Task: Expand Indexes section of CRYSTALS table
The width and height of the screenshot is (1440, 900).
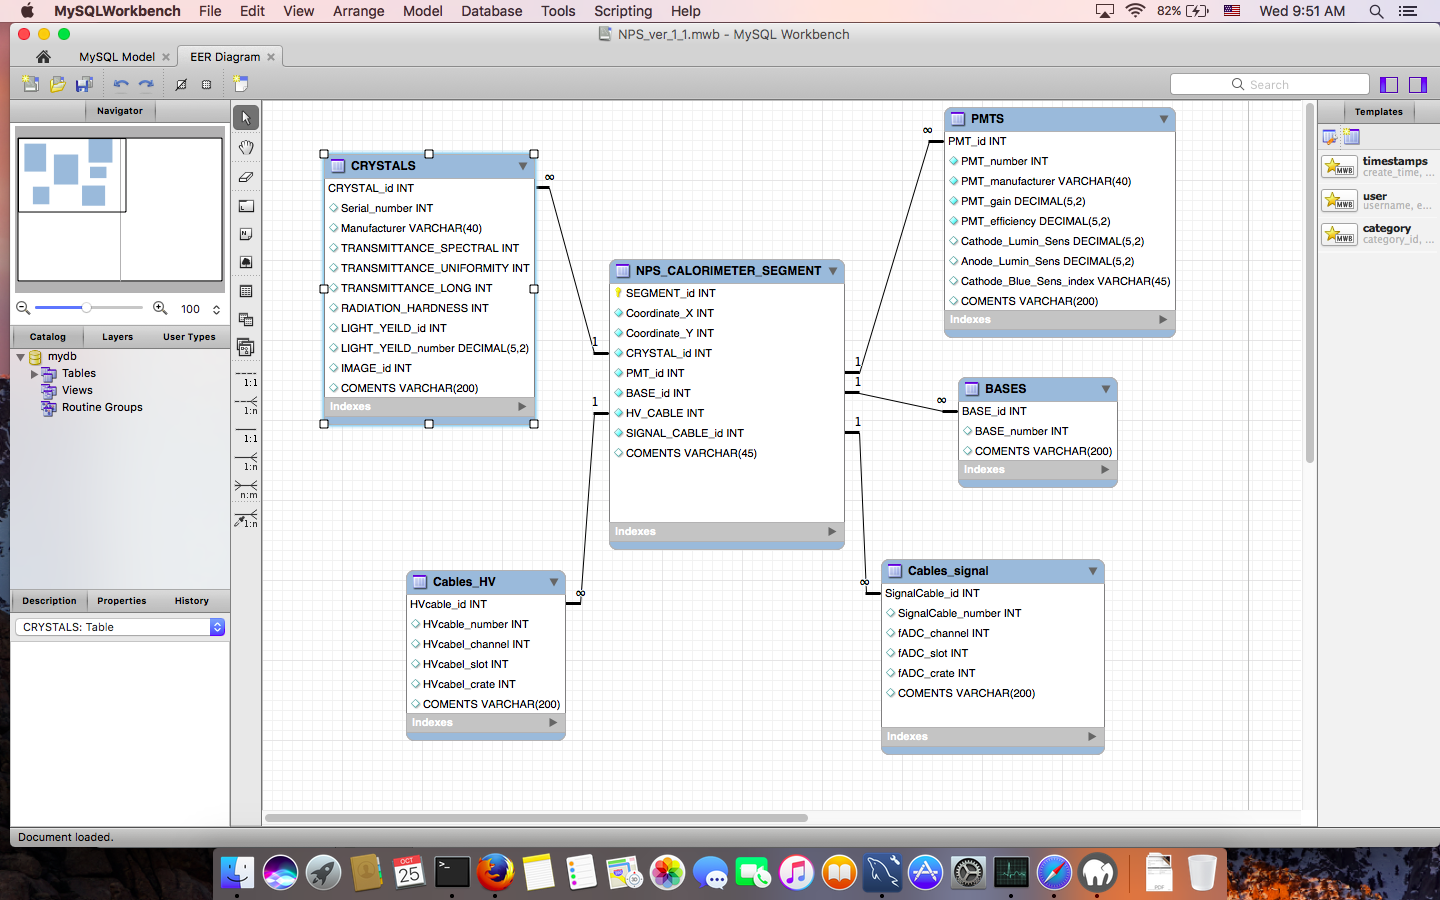Action: tap(522, 407)
